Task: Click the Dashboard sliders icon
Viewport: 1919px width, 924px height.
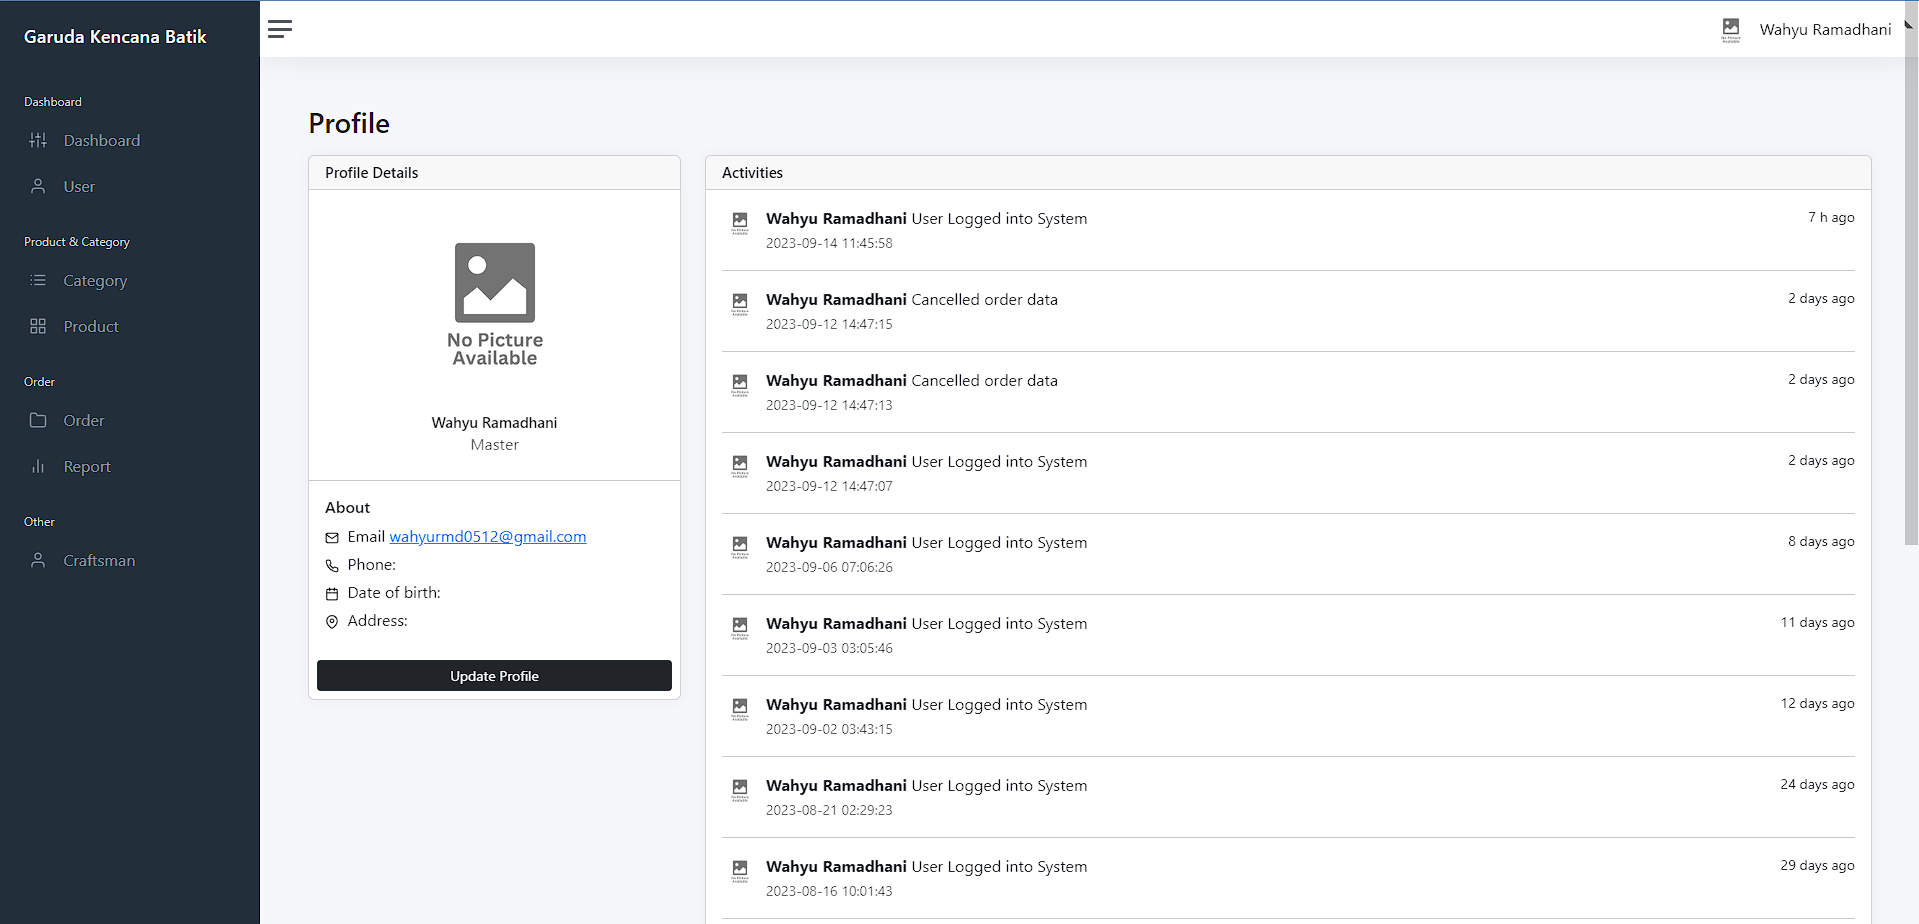Action: (x=38, y=140)
